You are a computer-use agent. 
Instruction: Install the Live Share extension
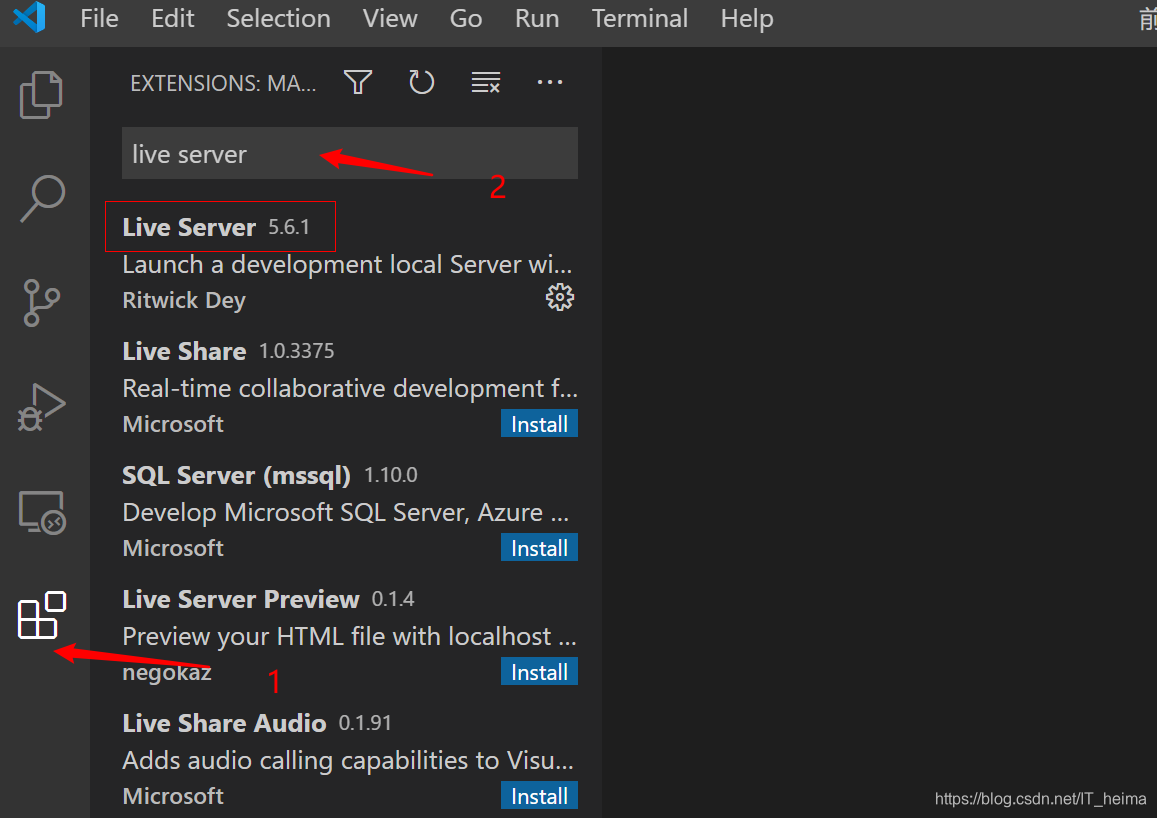click(x=539, y=423)
